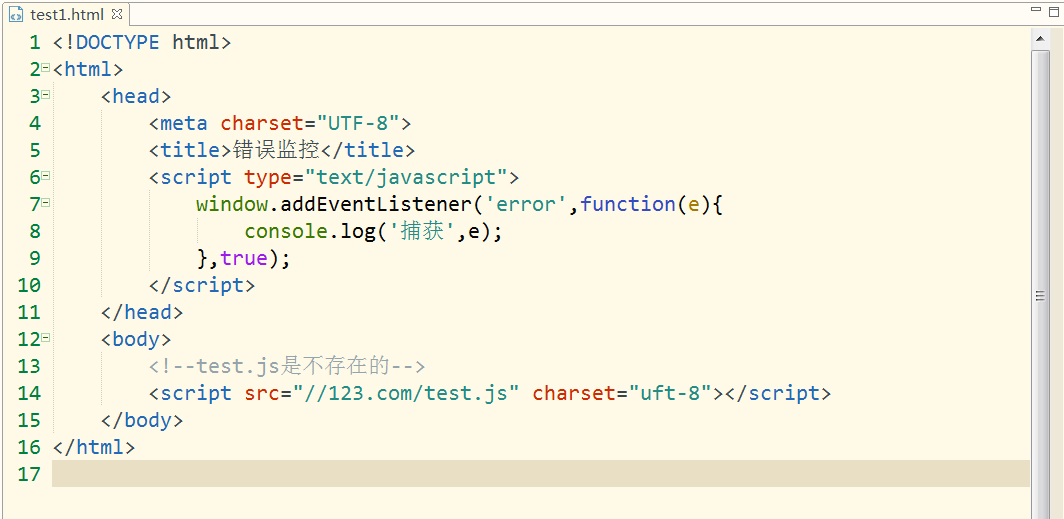Collapse the addEventListener function on line 7

(x=46, y=203)
